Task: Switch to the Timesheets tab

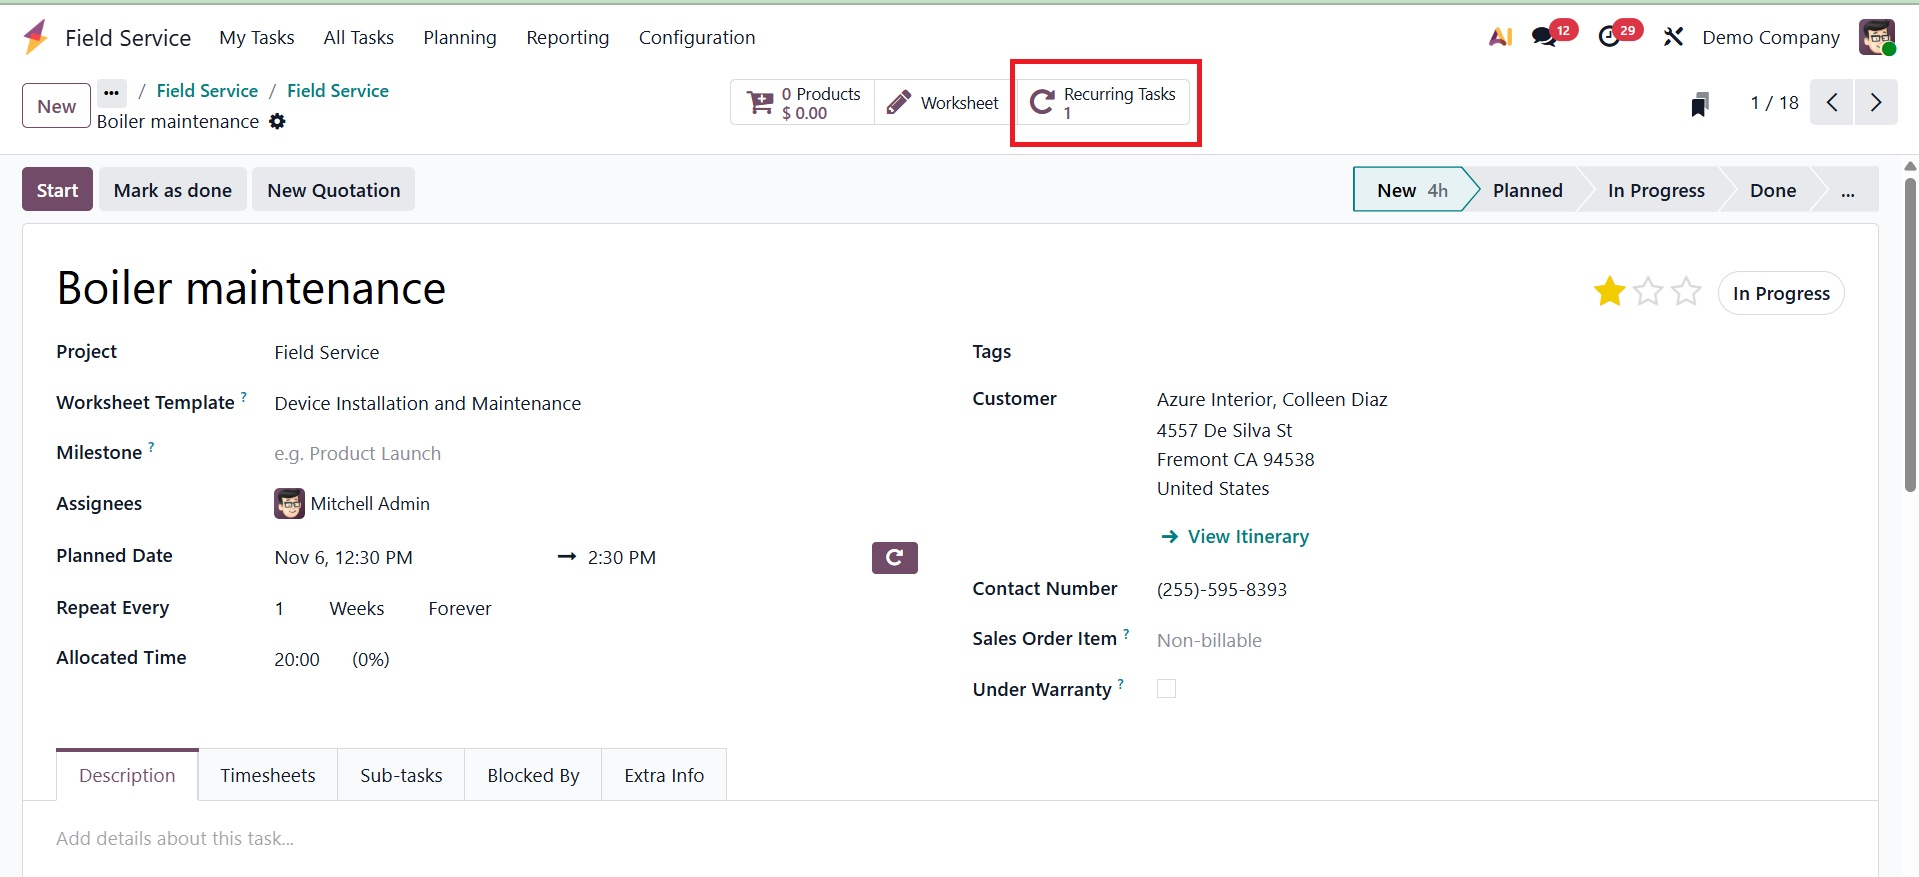Action: 268,775
